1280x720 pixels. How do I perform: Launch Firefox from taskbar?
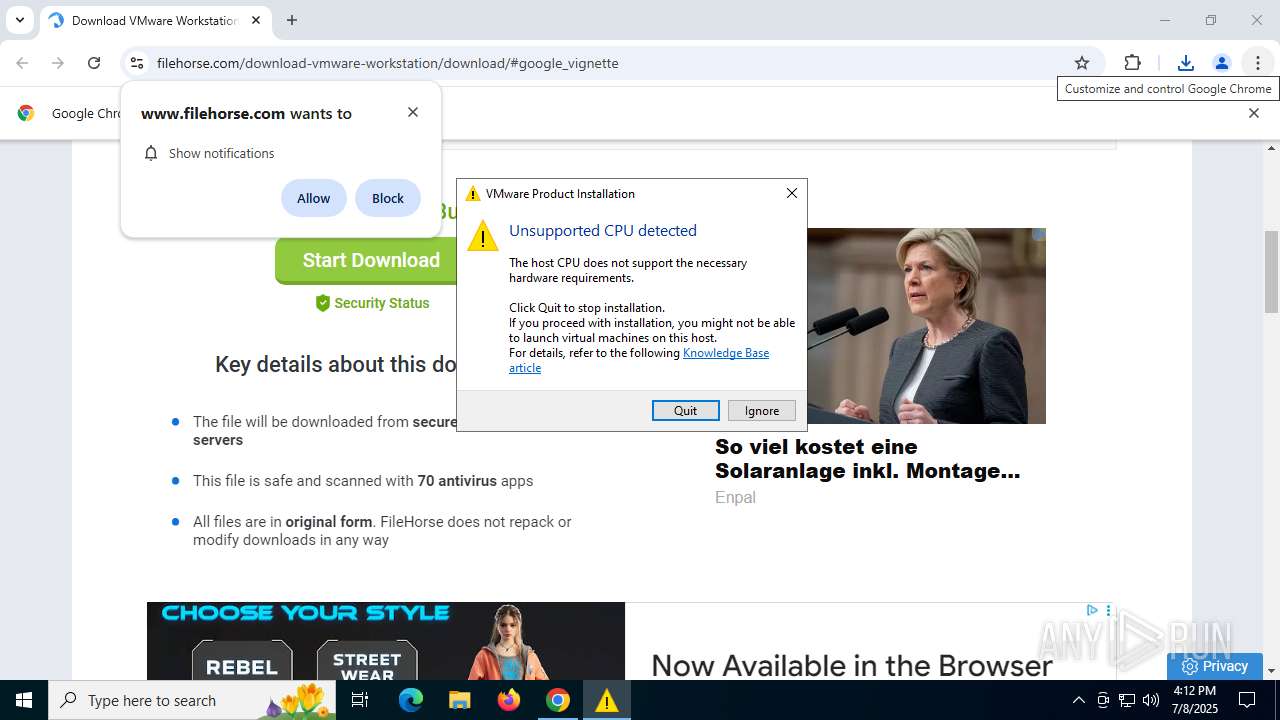509,700
